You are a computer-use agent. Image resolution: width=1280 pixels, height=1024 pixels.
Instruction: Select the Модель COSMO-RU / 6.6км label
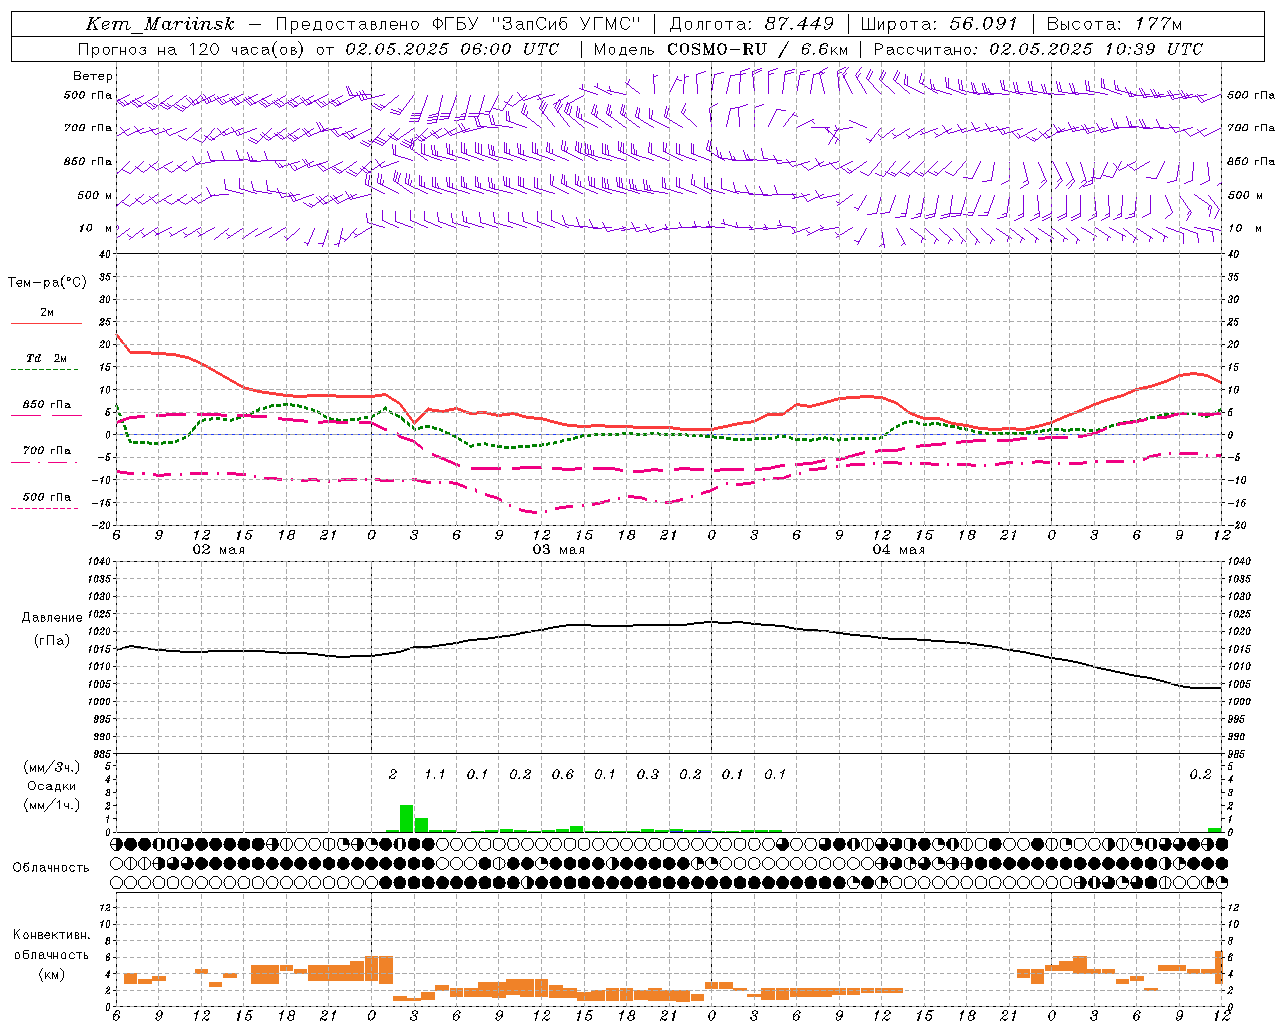pos(721,49)
